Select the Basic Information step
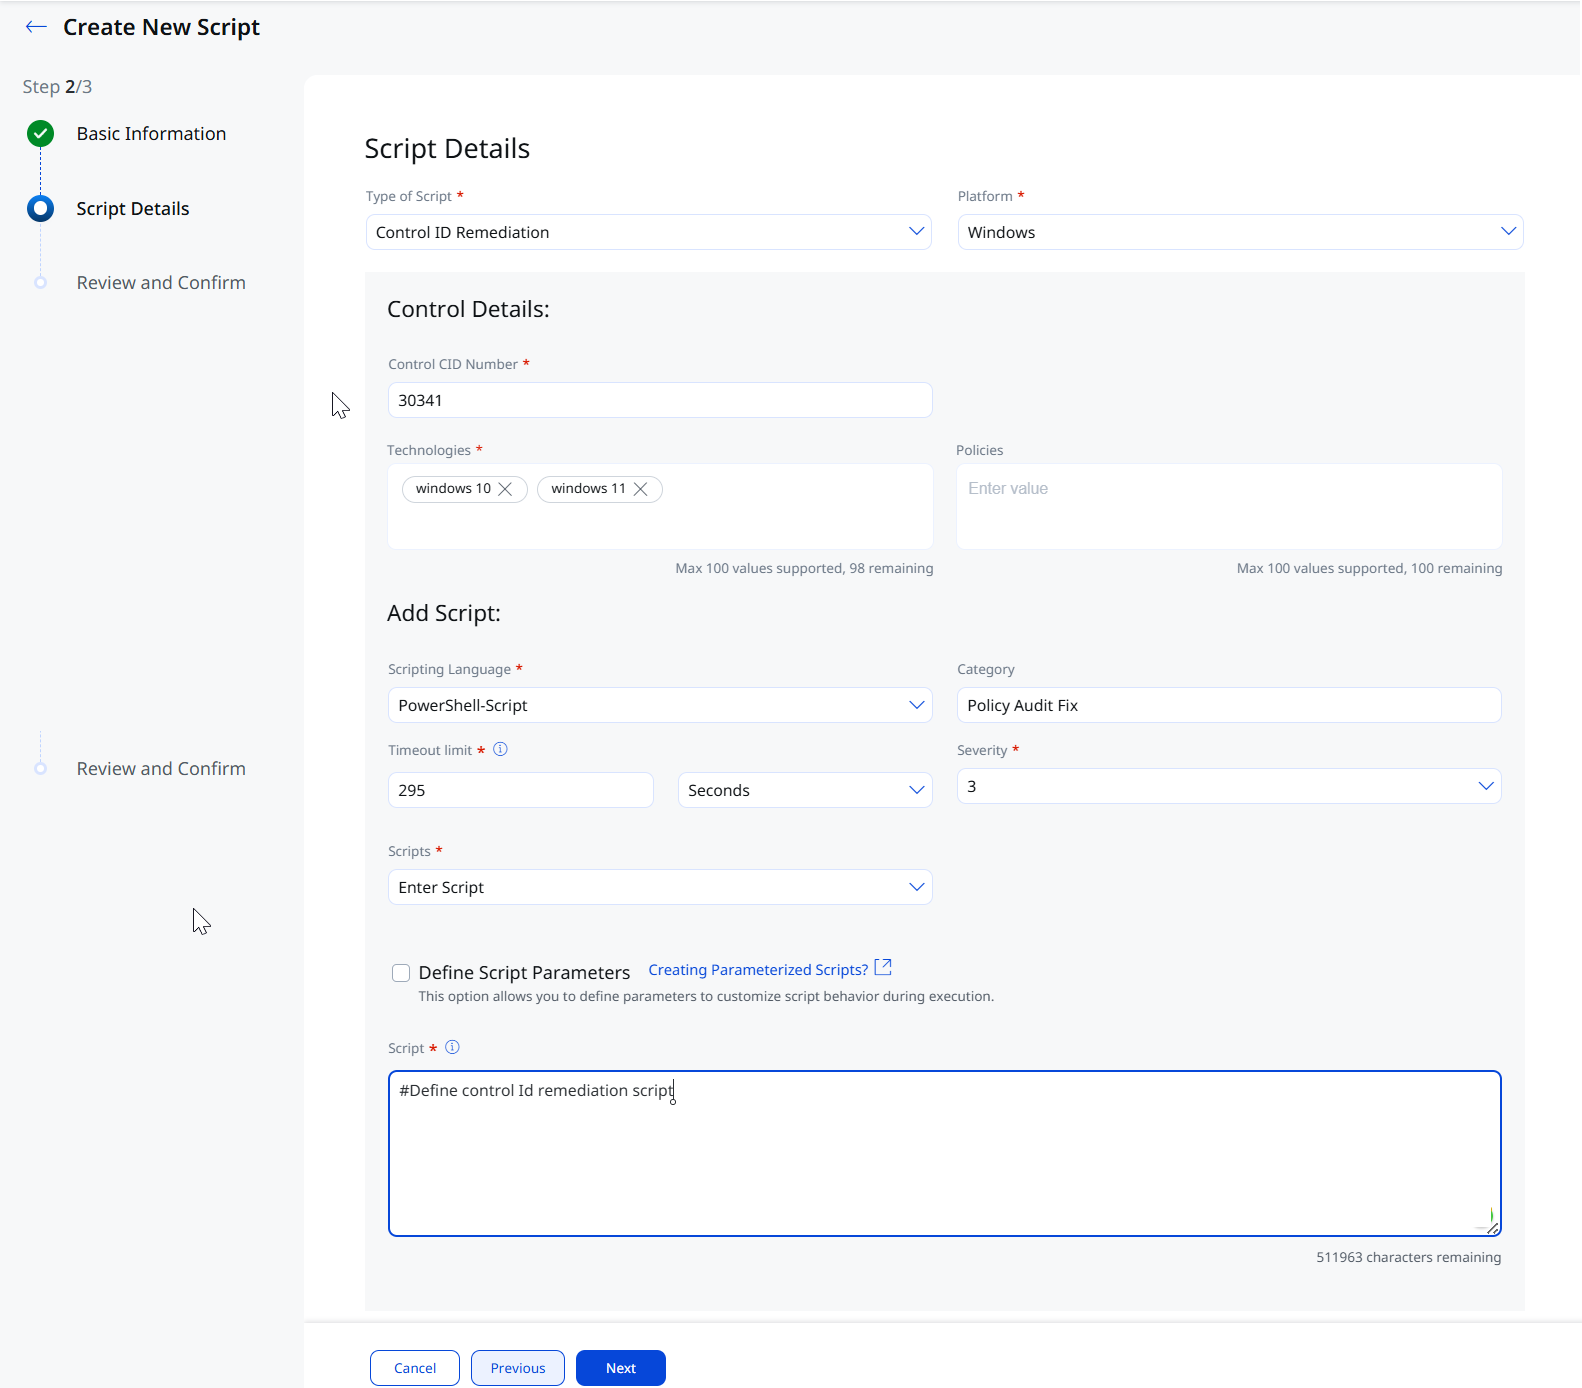The height and width of the screenshot is (1388, 1582). (152, 134)
